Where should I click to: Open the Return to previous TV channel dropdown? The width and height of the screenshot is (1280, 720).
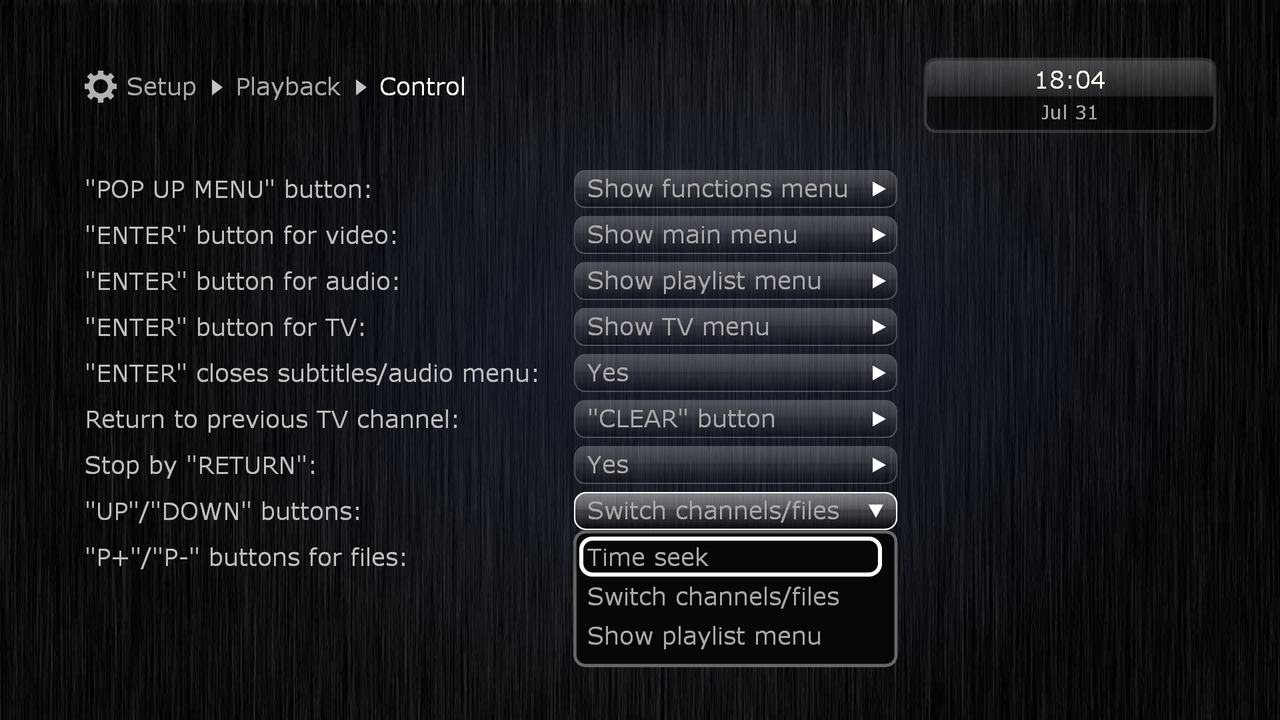click(735, 419)
